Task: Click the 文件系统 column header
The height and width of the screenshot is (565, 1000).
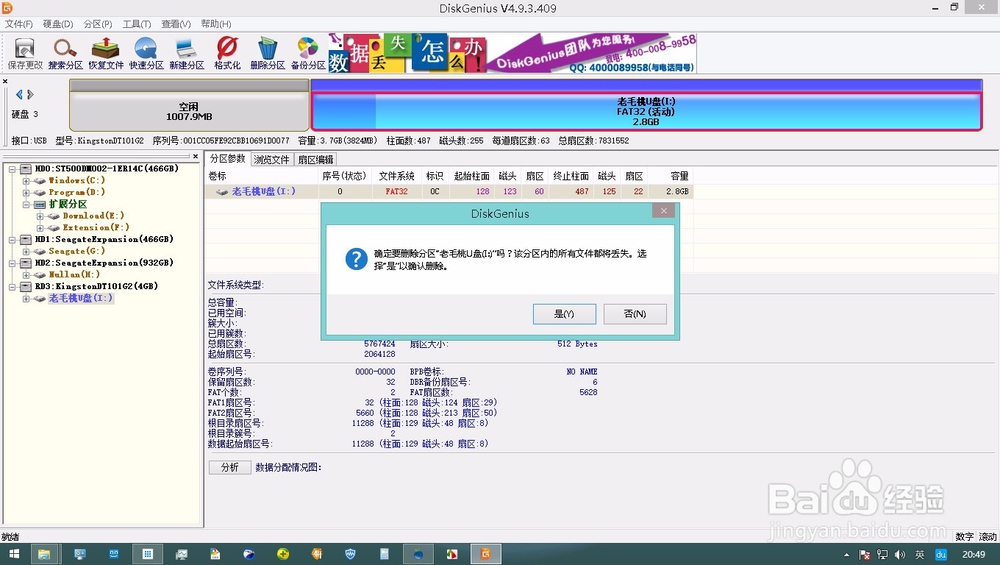Action: pos(397,175)
